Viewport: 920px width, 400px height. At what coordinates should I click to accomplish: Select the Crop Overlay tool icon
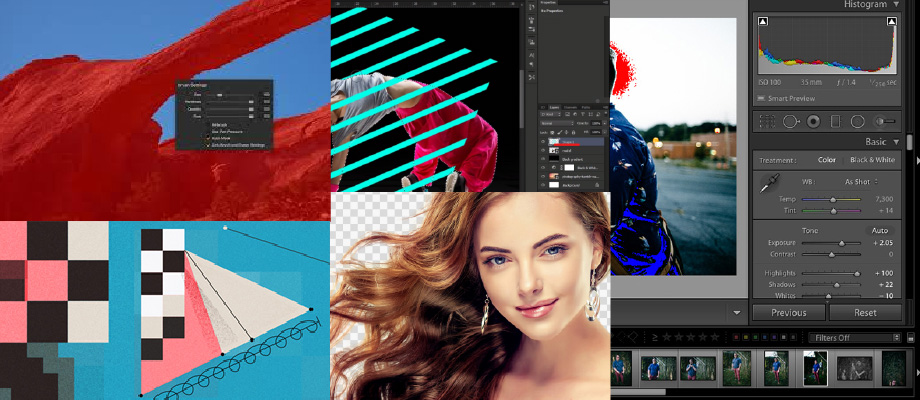pyautogui.click(x=767, y=121)
